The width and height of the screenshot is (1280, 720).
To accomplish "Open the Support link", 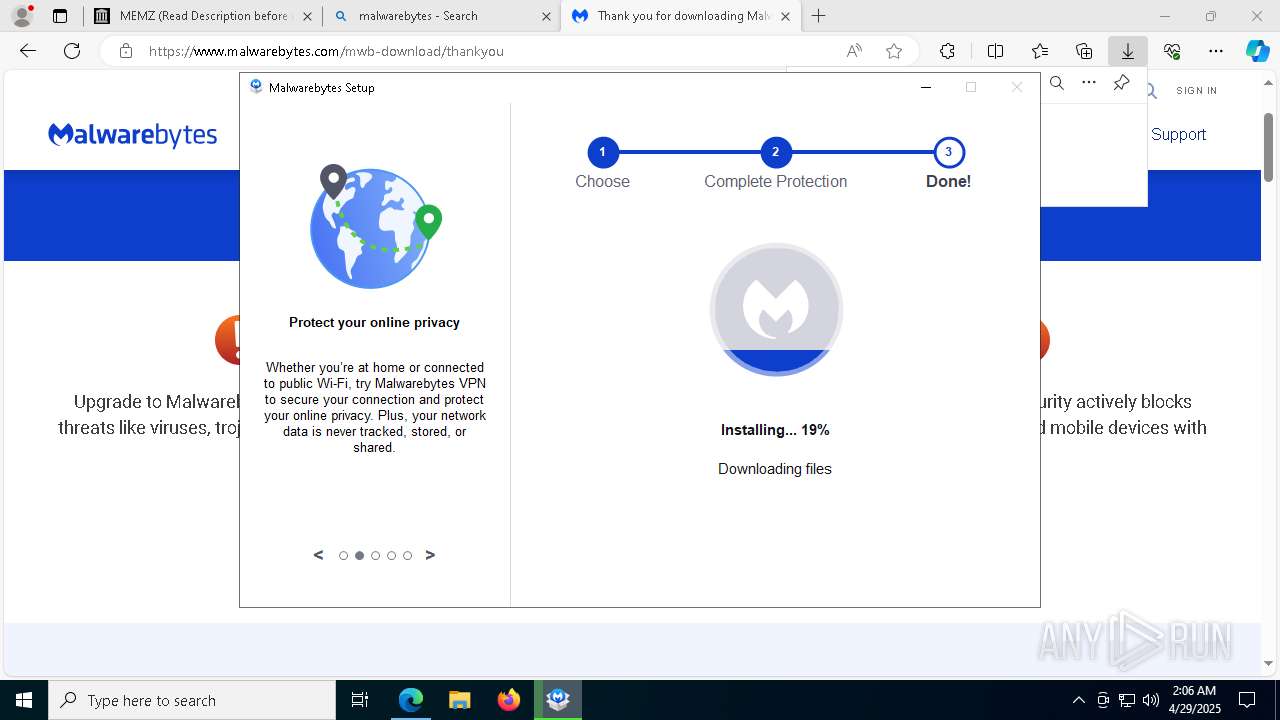I will tap(1178, 134).
